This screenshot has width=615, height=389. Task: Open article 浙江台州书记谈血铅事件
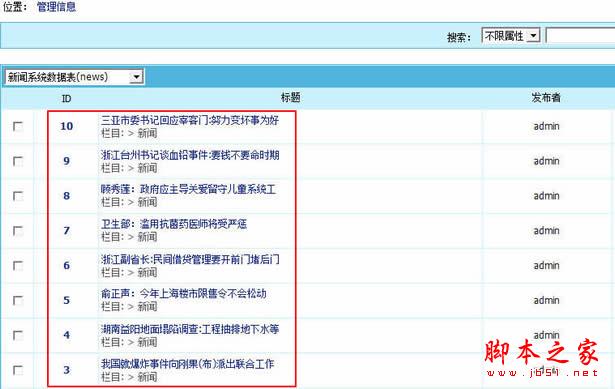coord(190,155)
